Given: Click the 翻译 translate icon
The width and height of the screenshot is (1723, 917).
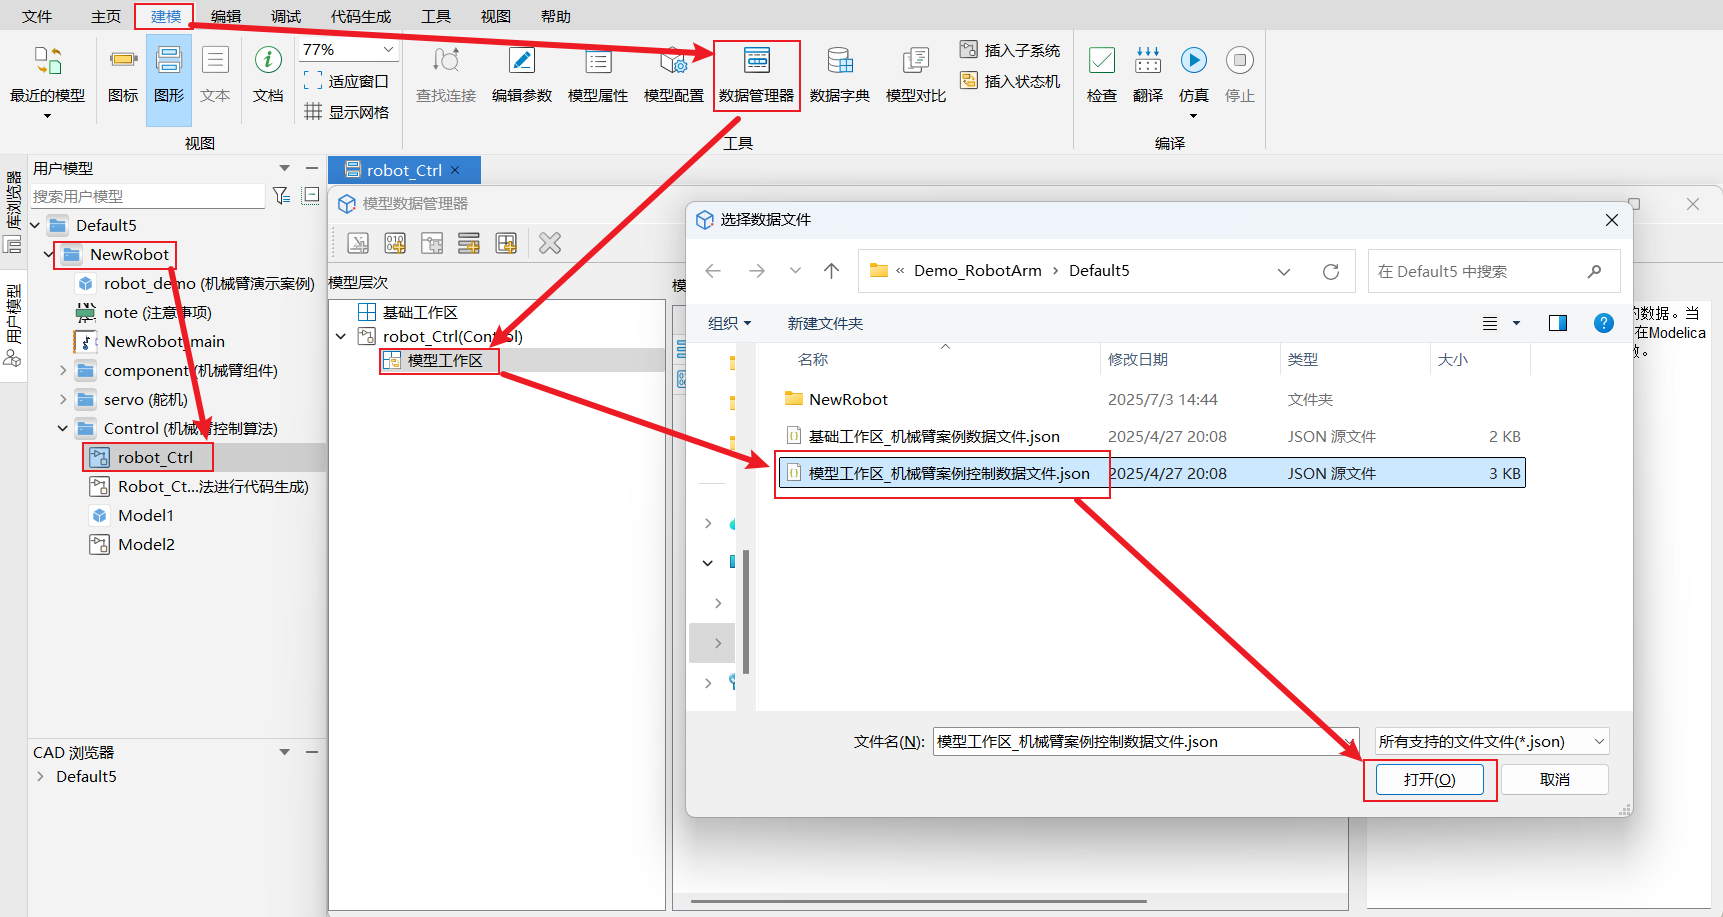Looking at the screenshot, I should coord(1147,74).
